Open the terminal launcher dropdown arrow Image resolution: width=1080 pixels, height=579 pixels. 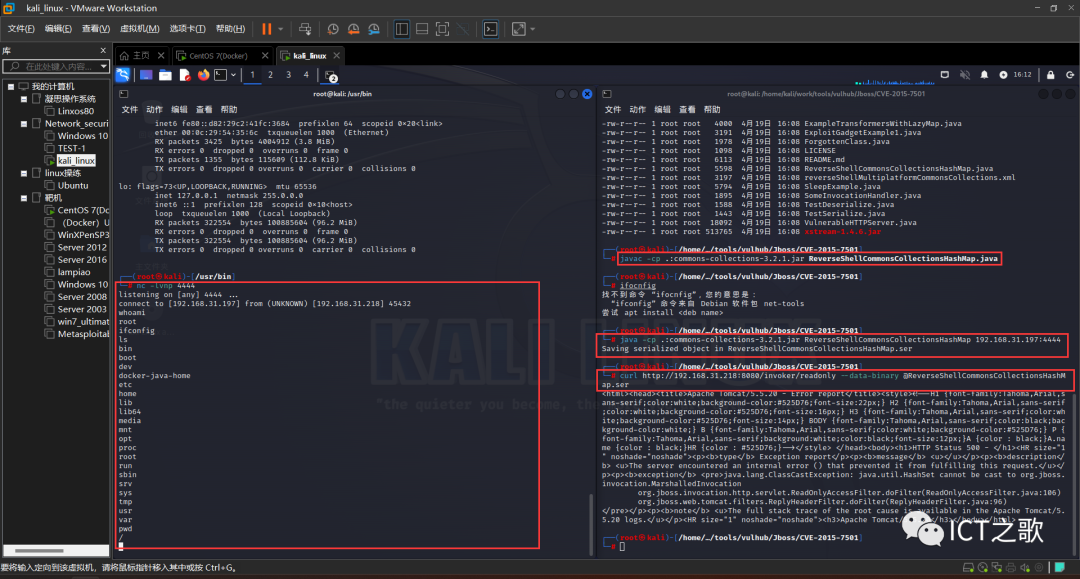(233, 75)
